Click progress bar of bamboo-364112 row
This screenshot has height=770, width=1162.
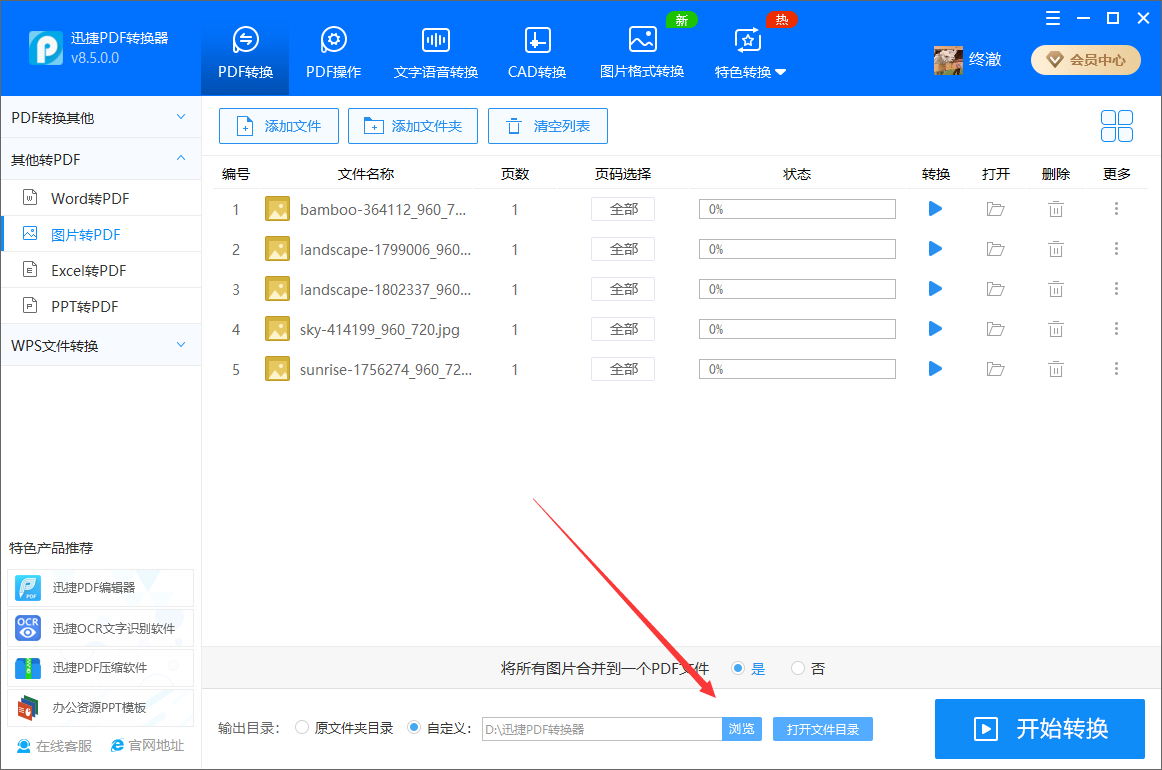797,209
